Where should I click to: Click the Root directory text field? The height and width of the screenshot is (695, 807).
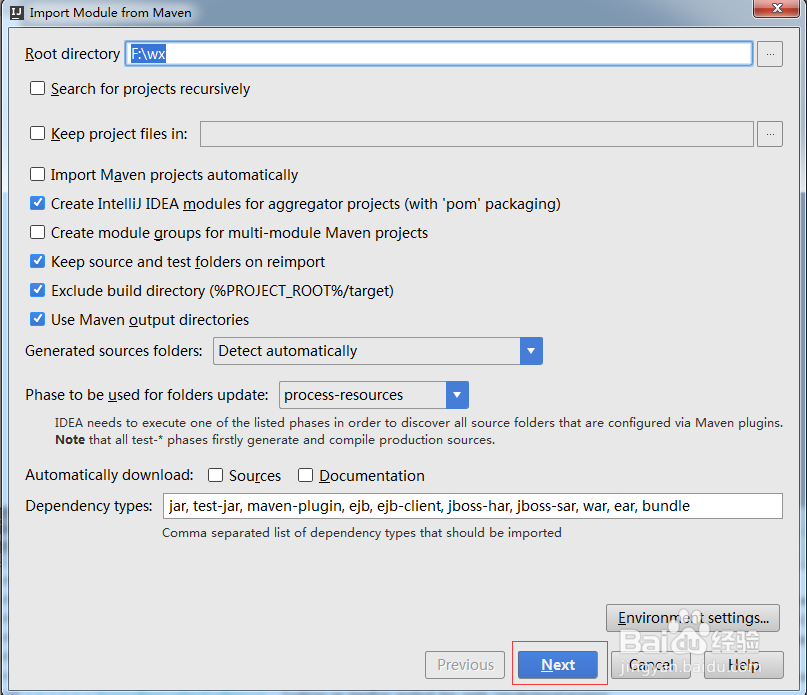click(439, 54)
